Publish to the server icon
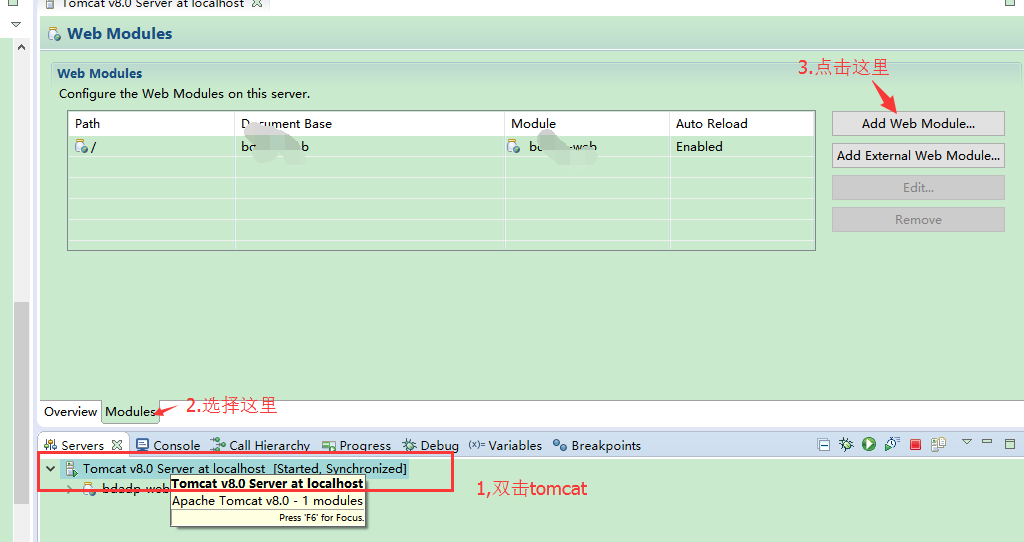Screen dimensions: 1024x542 pos(938,444)
